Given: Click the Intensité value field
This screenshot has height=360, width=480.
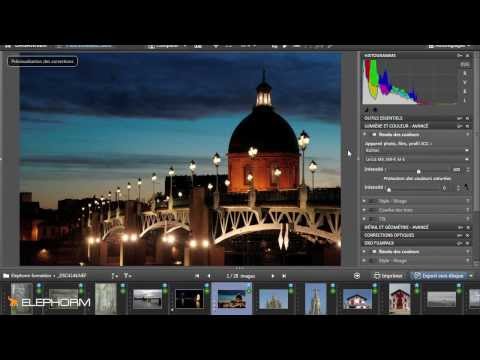Looking at the screenshot, I should [x=457, y=170].
